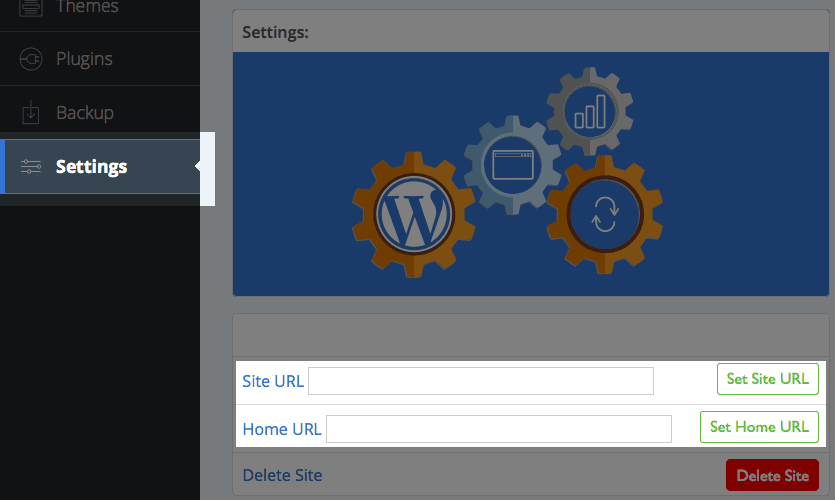Click the Set Site URL button
Image resolution: width=835 pixels, height=500 pixels.
pyautogui.click(x=767, y=379)
